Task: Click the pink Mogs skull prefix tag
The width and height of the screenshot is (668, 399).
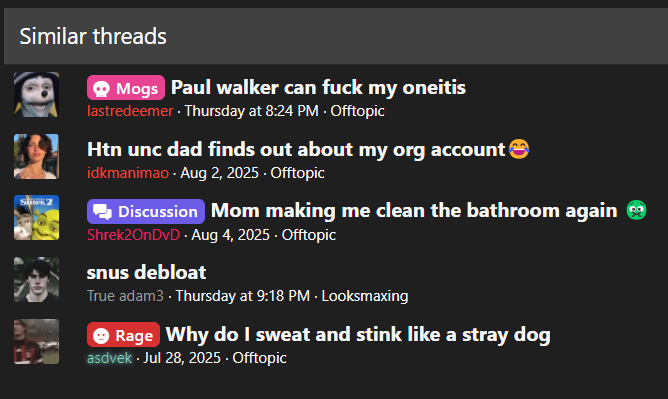Action: tap(126, 88)
